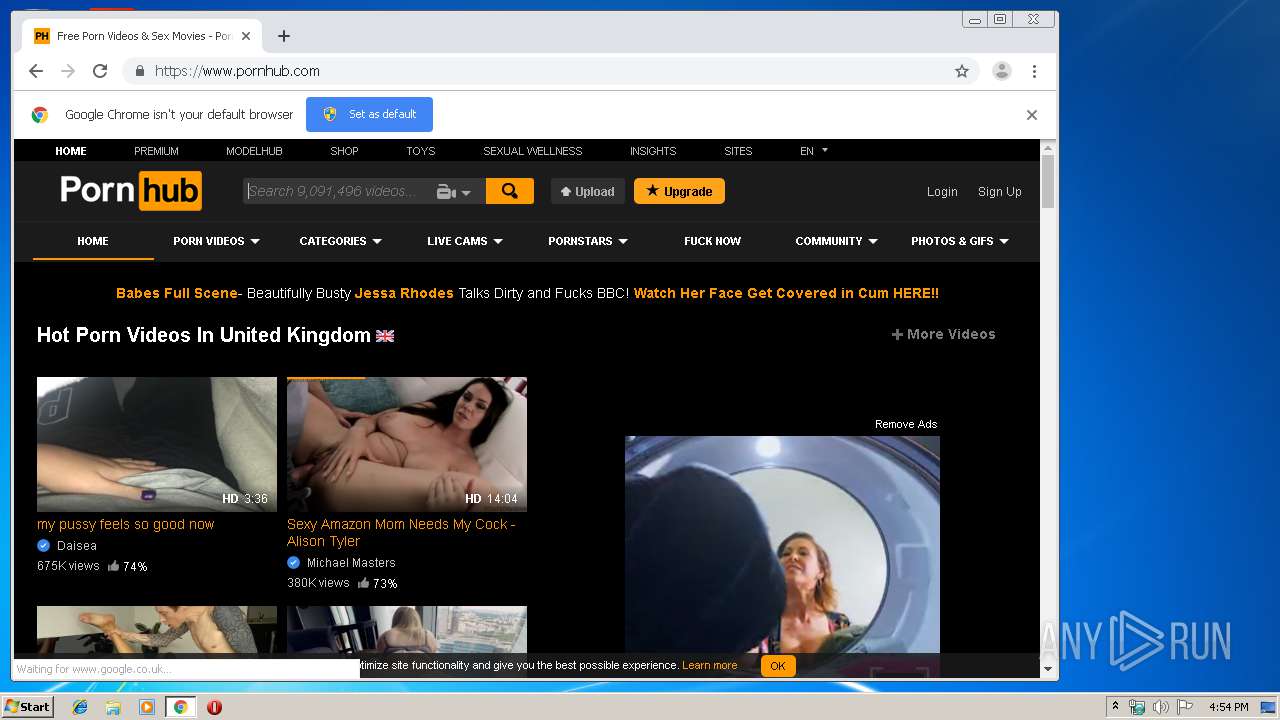Bookmark this page with the star

pyautogui.click(x=962, y=71)
